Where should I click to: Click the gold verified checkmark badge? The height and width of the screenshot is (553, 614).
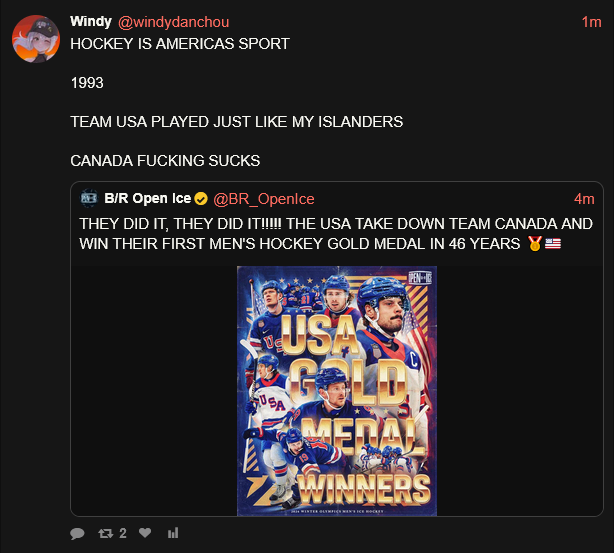pyautogui.click(x=201, y=199)
